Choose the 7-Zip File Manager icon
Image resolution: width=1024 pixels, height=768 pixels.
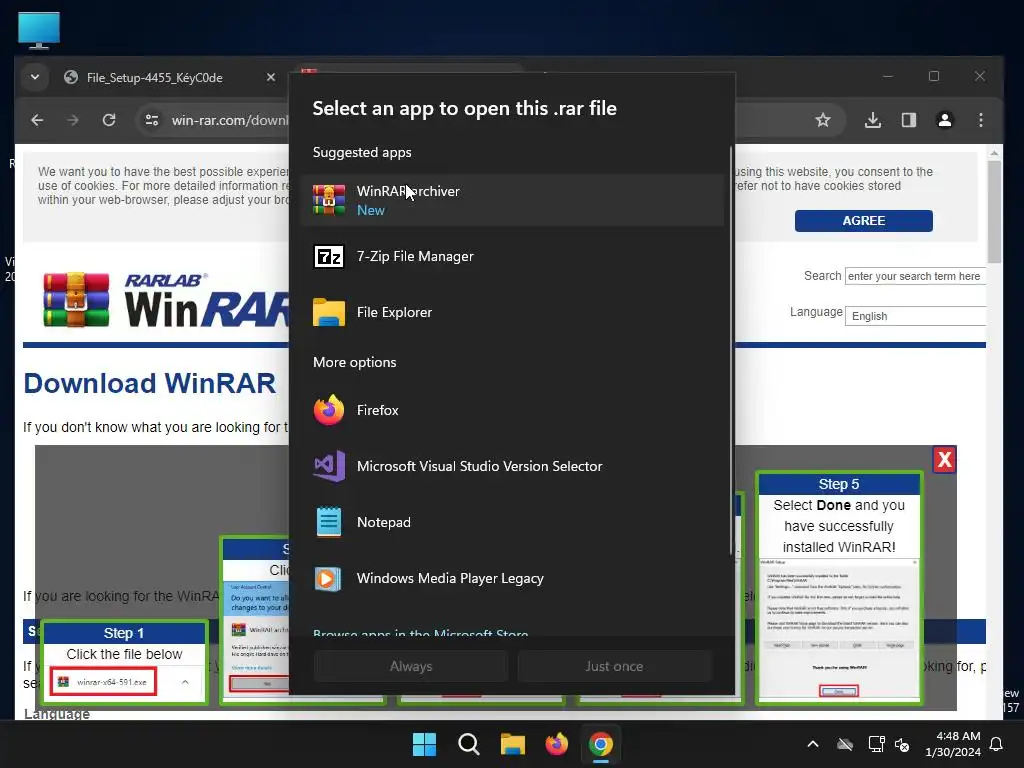click(x=328, y=257)
